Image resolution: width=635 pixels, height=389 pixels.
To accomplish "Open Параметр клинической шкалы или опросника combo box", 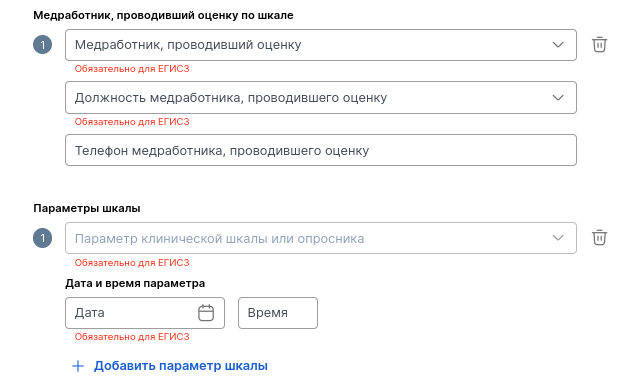I will coord(321,238).
